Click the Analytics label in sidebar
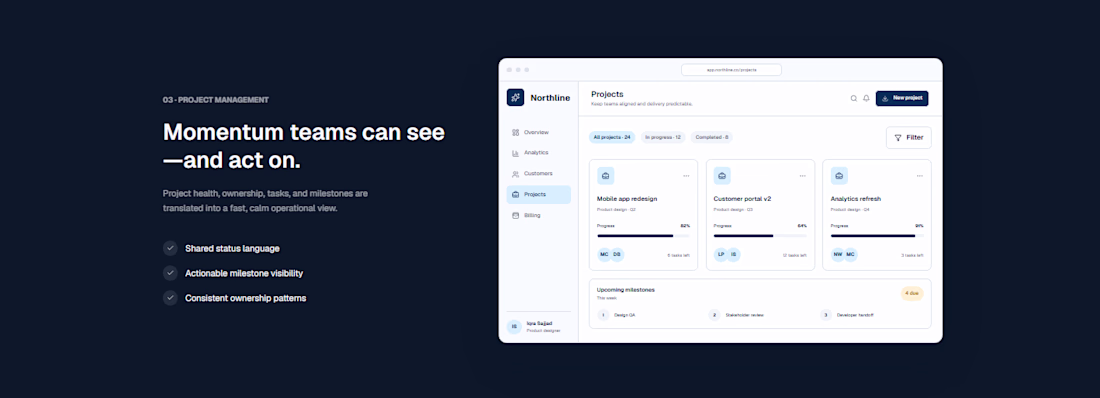 [536, 153]
